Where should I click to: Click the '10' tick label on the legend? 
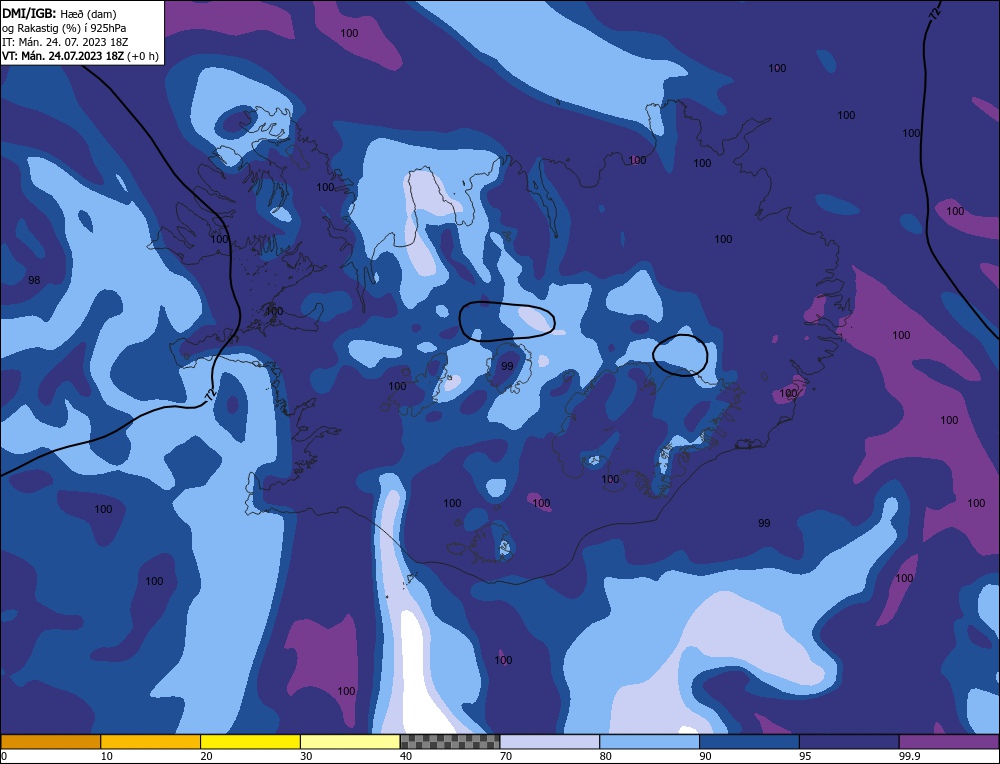click(106, 756)
